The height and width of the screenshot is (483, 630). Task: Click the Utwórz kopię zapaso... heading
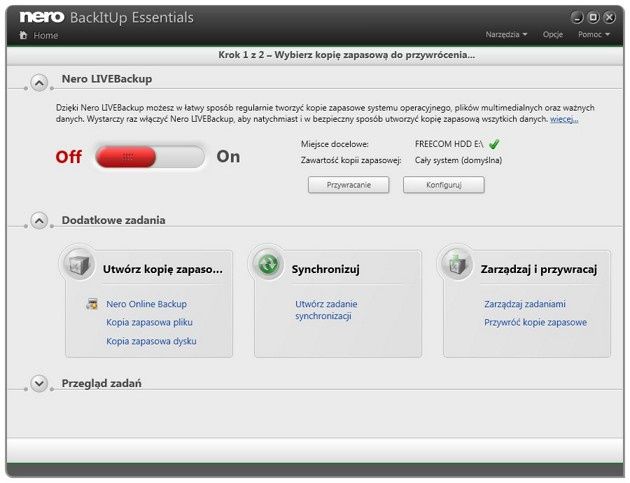(162, 269)
